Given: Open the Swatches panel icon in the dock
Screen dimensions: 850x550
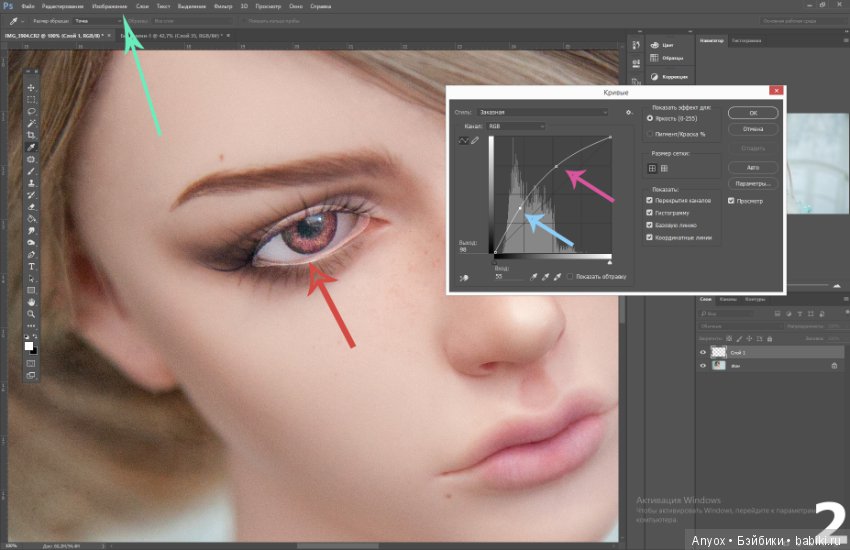Looking at the screenshot, I should 655,58.
